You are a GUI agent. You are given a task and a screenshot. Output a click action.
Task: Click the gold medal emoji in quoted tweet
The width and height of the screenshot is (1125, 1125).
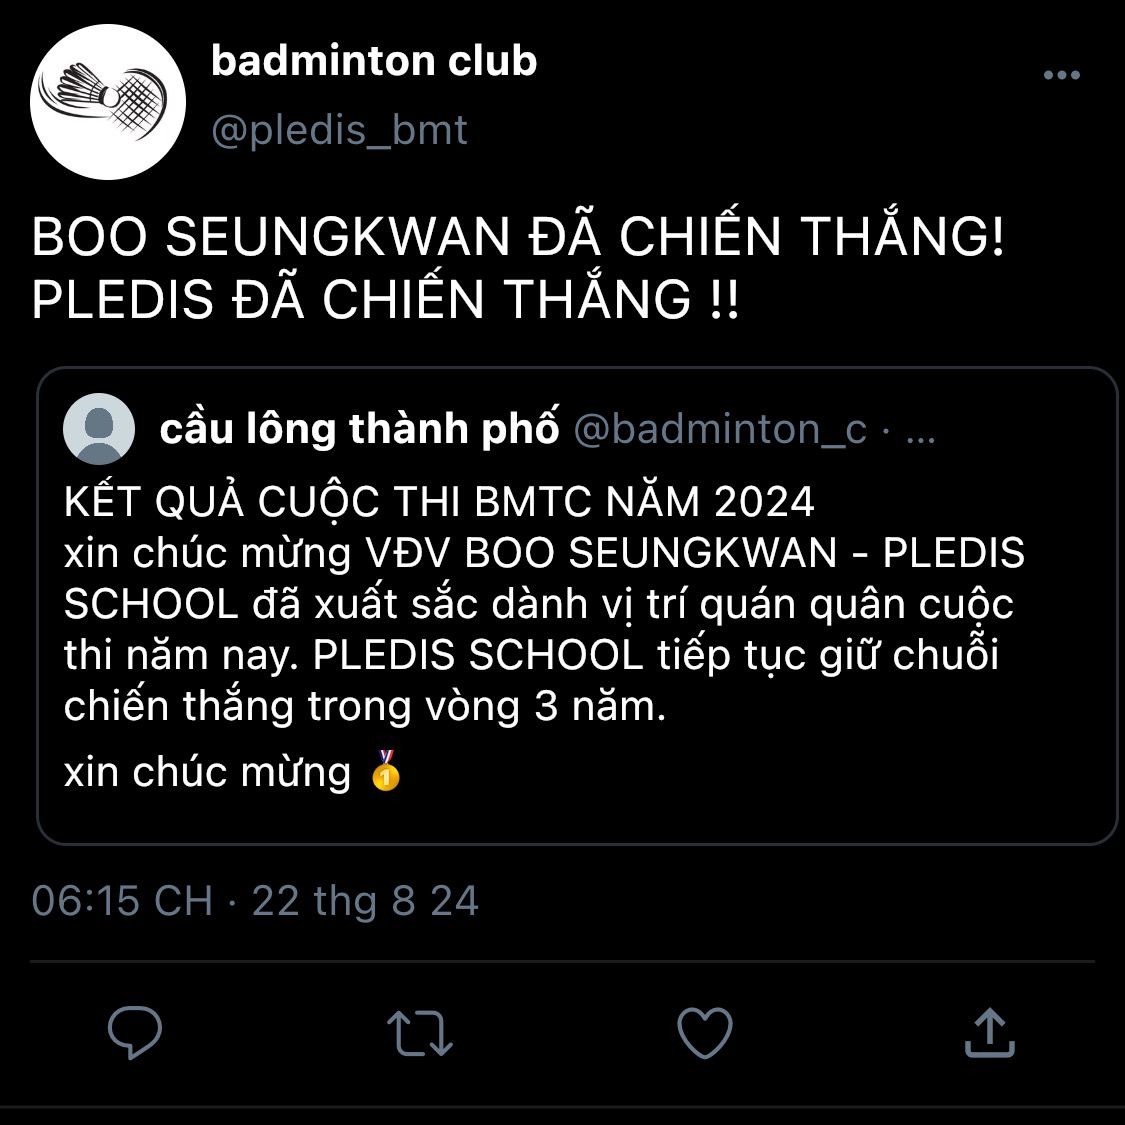pyautogui.click(x=386, y=771)
